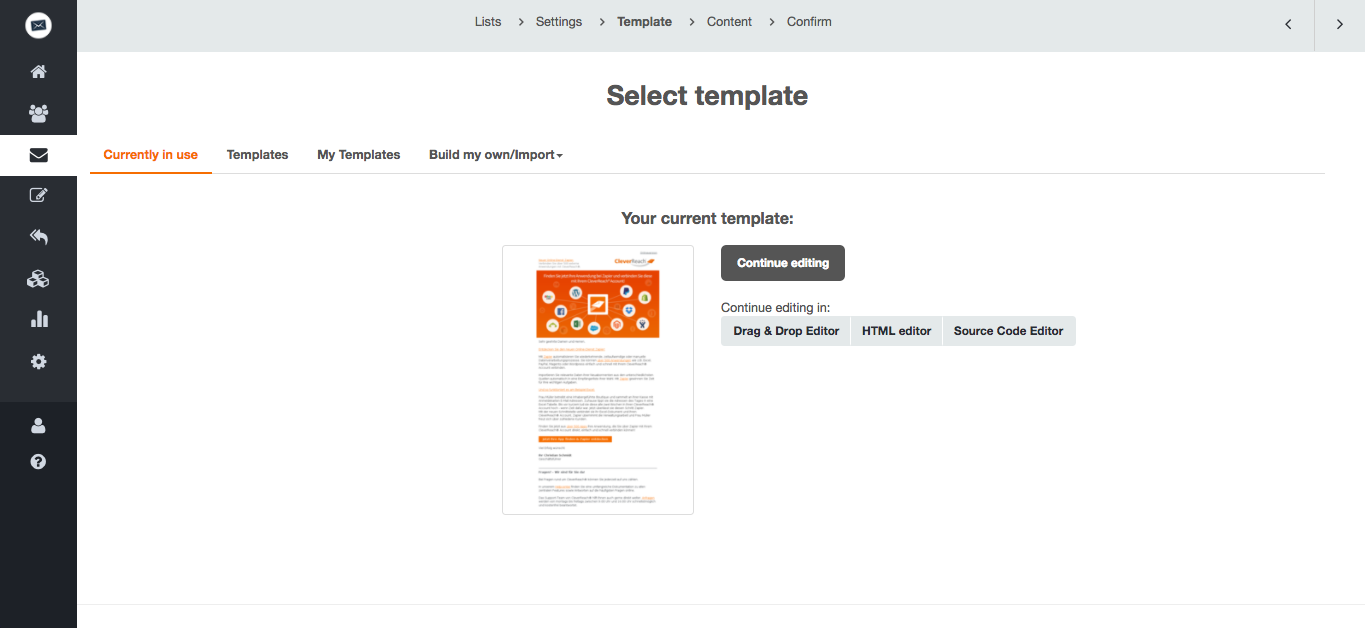Switch to Currently in use tab
This screenshot has height=628, width=1365.
151,155
